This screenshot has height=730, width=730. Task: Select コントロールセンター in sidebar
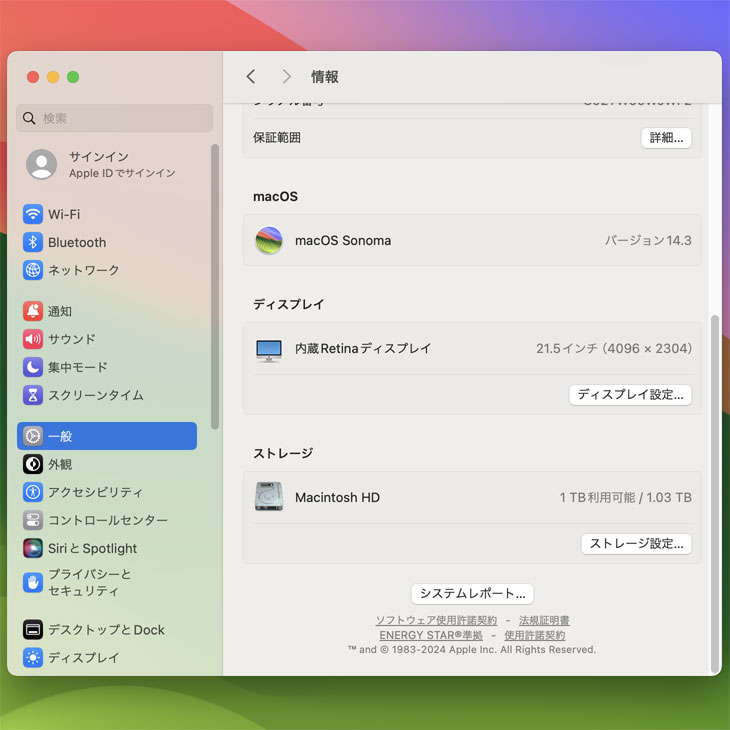pyautogui.click(x=107, y=520)
